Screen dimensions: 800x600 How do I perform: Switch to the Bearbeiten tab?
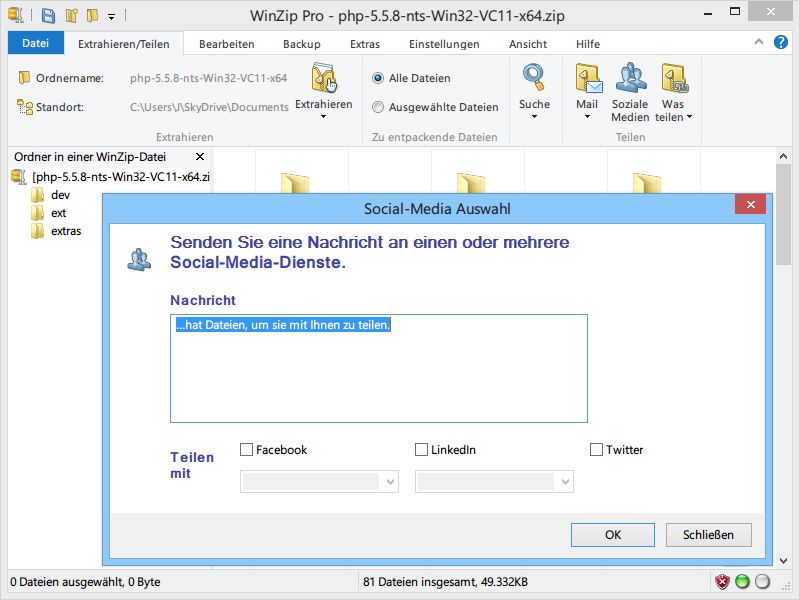click(227, 44)
